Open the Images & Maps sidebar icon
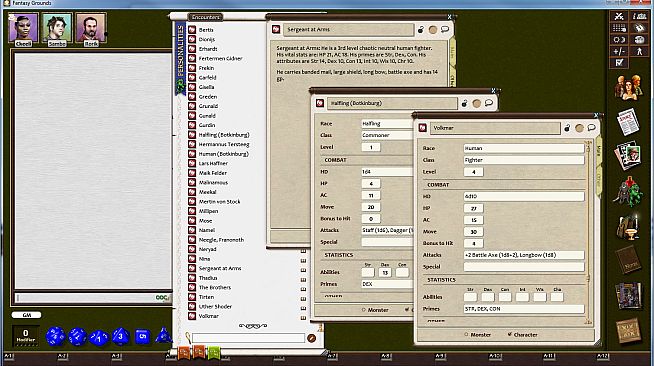The height and width of the screenshot is (366, 654). pyautogui.click(x=628, y=156)
